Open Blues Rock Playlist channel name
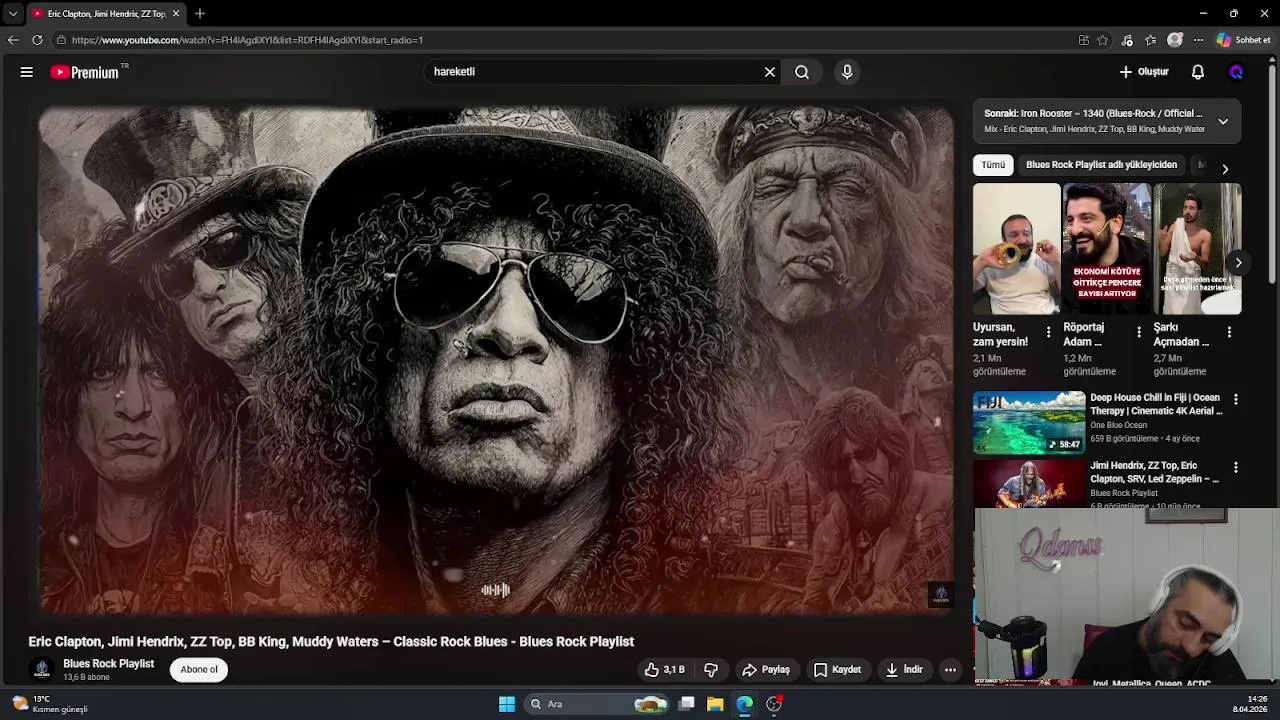 [109, 664]
